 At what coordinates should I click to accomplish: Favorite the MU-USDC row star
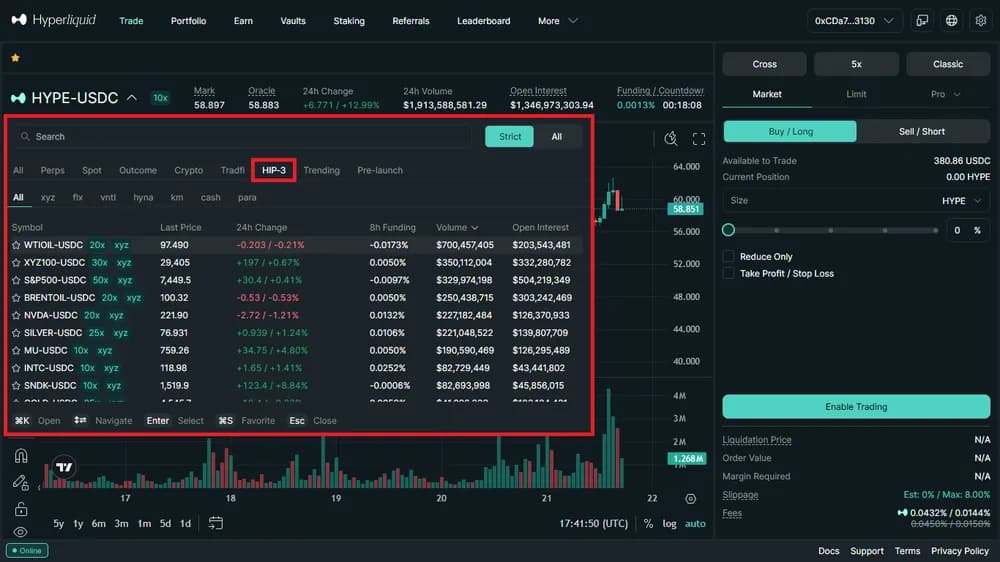[x=16, y=350]
